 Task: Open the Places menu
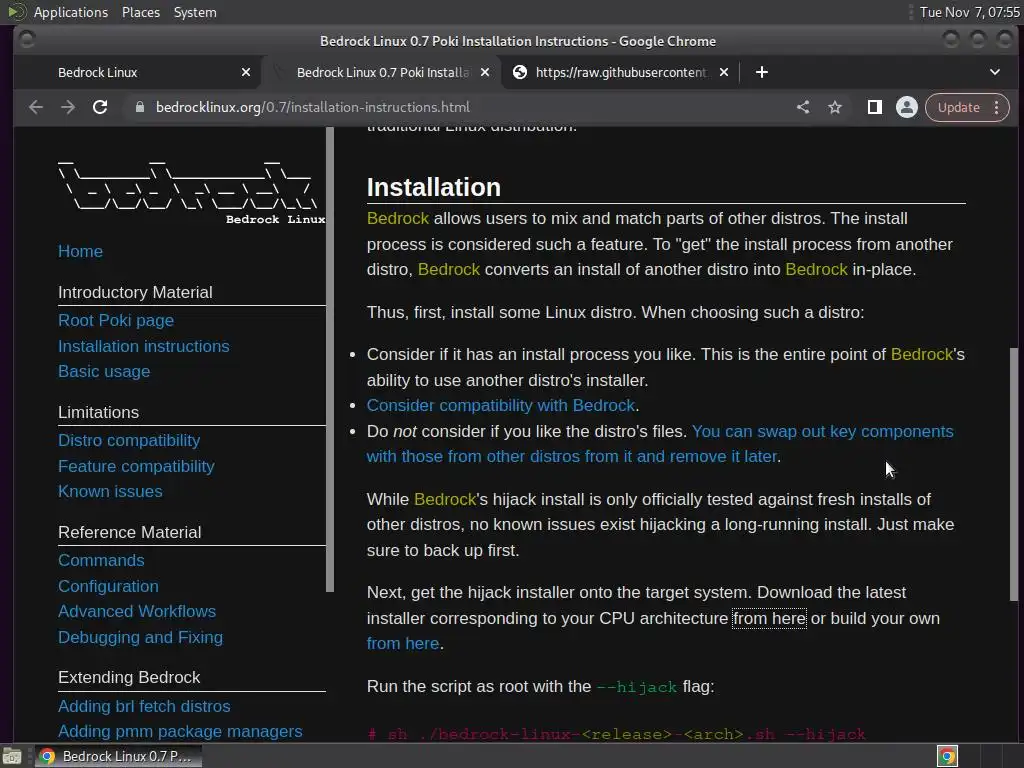tap(141, 12)
